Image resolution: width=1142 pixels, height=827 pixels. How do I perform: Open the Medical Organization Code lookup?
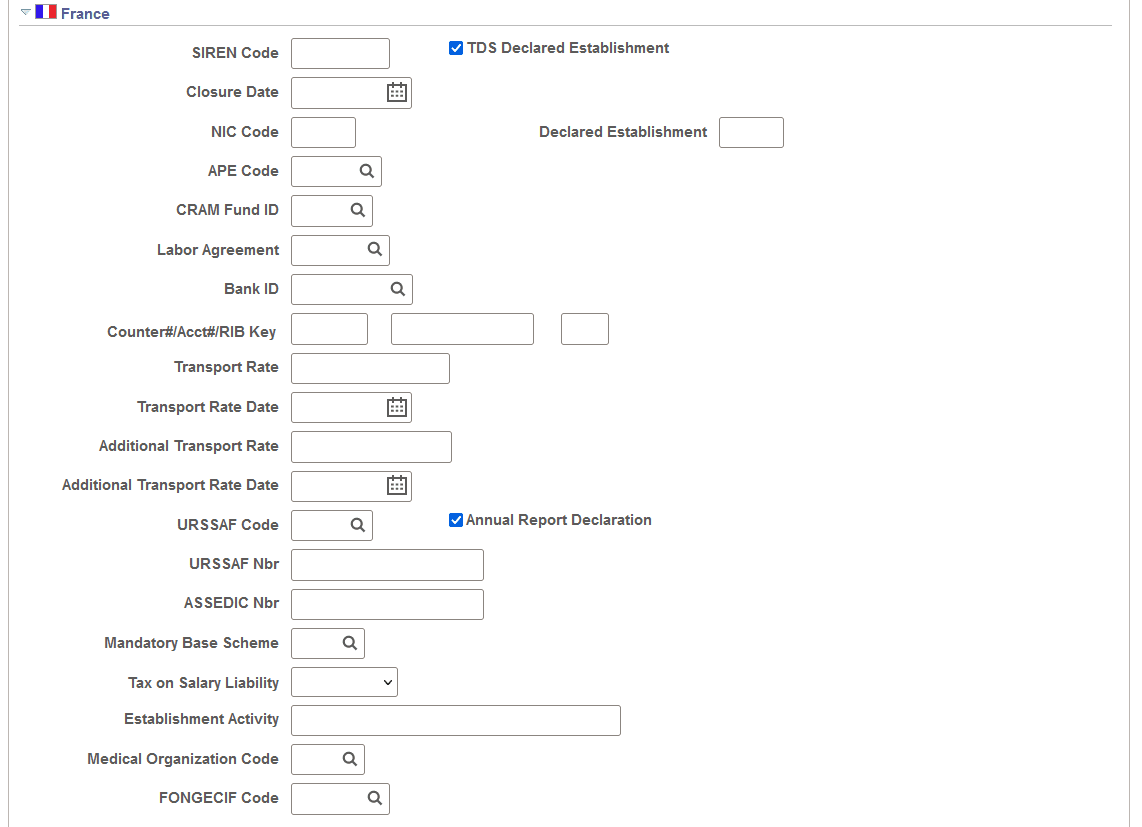351,759
